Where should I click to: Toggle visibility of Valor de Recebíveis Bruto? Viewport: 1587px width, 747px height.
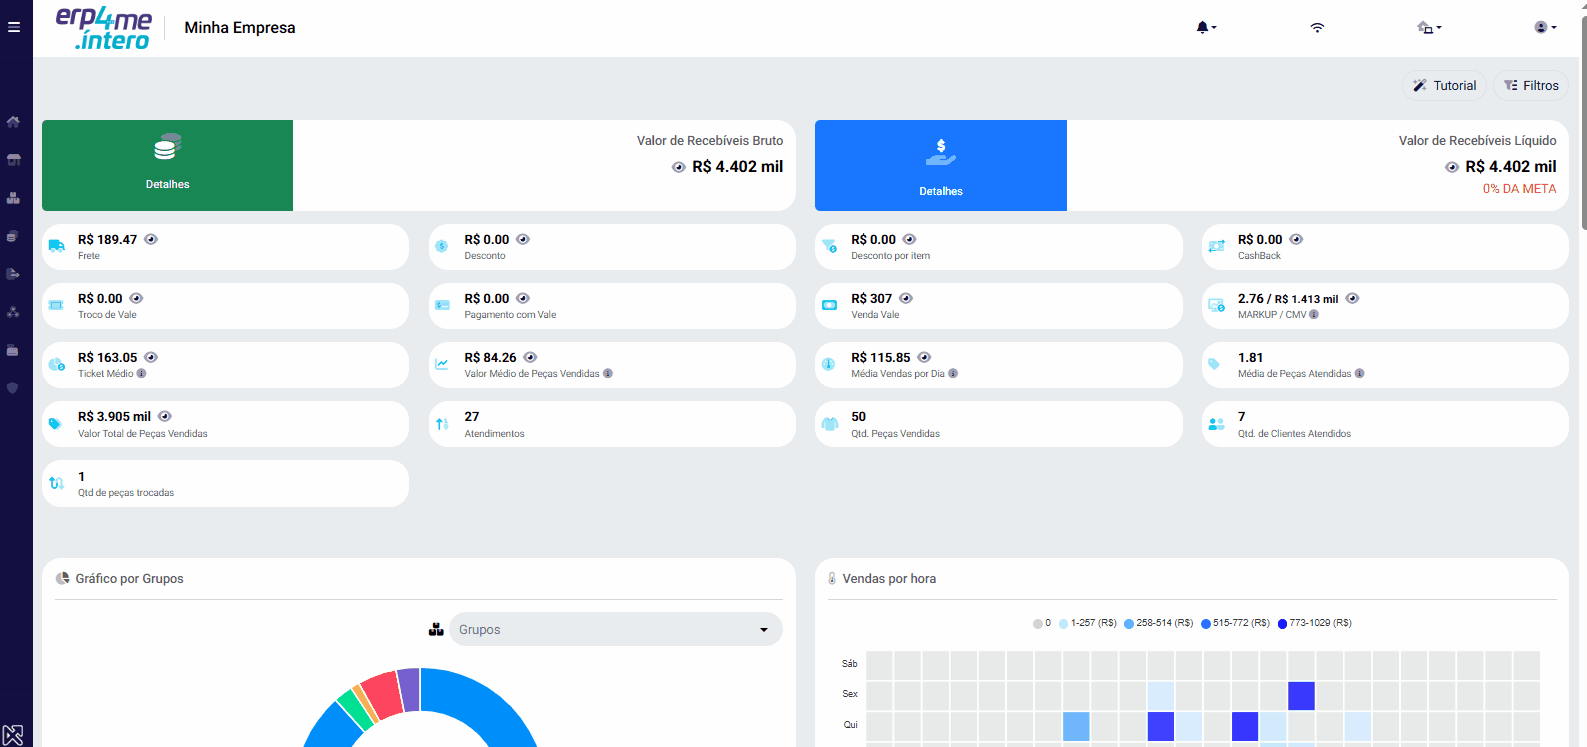coord(679,167)
